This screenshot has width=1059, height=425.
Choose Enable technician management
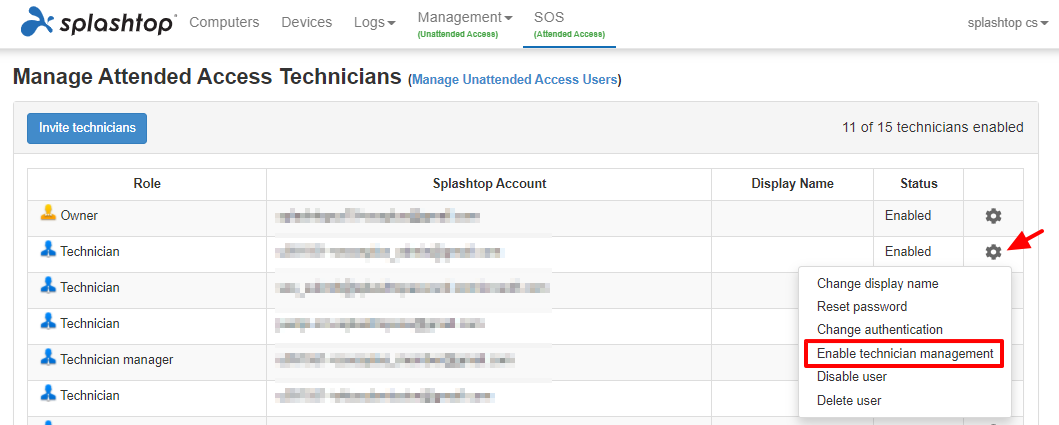click(905, 353)
